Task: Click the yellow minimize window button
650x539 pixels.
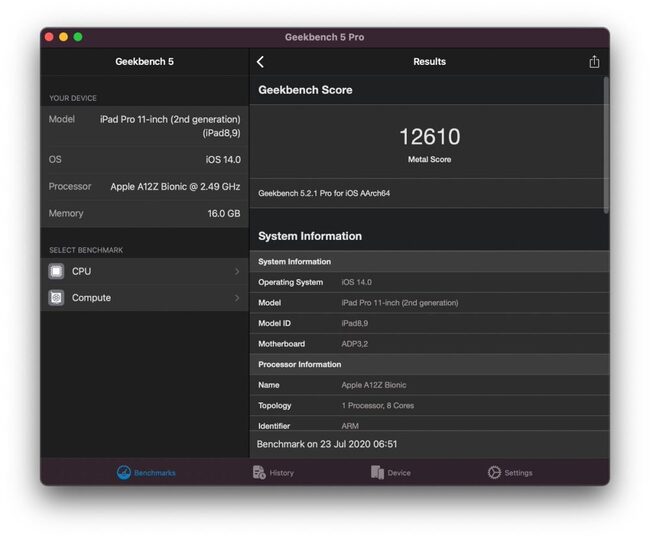Action: (63, 37)
